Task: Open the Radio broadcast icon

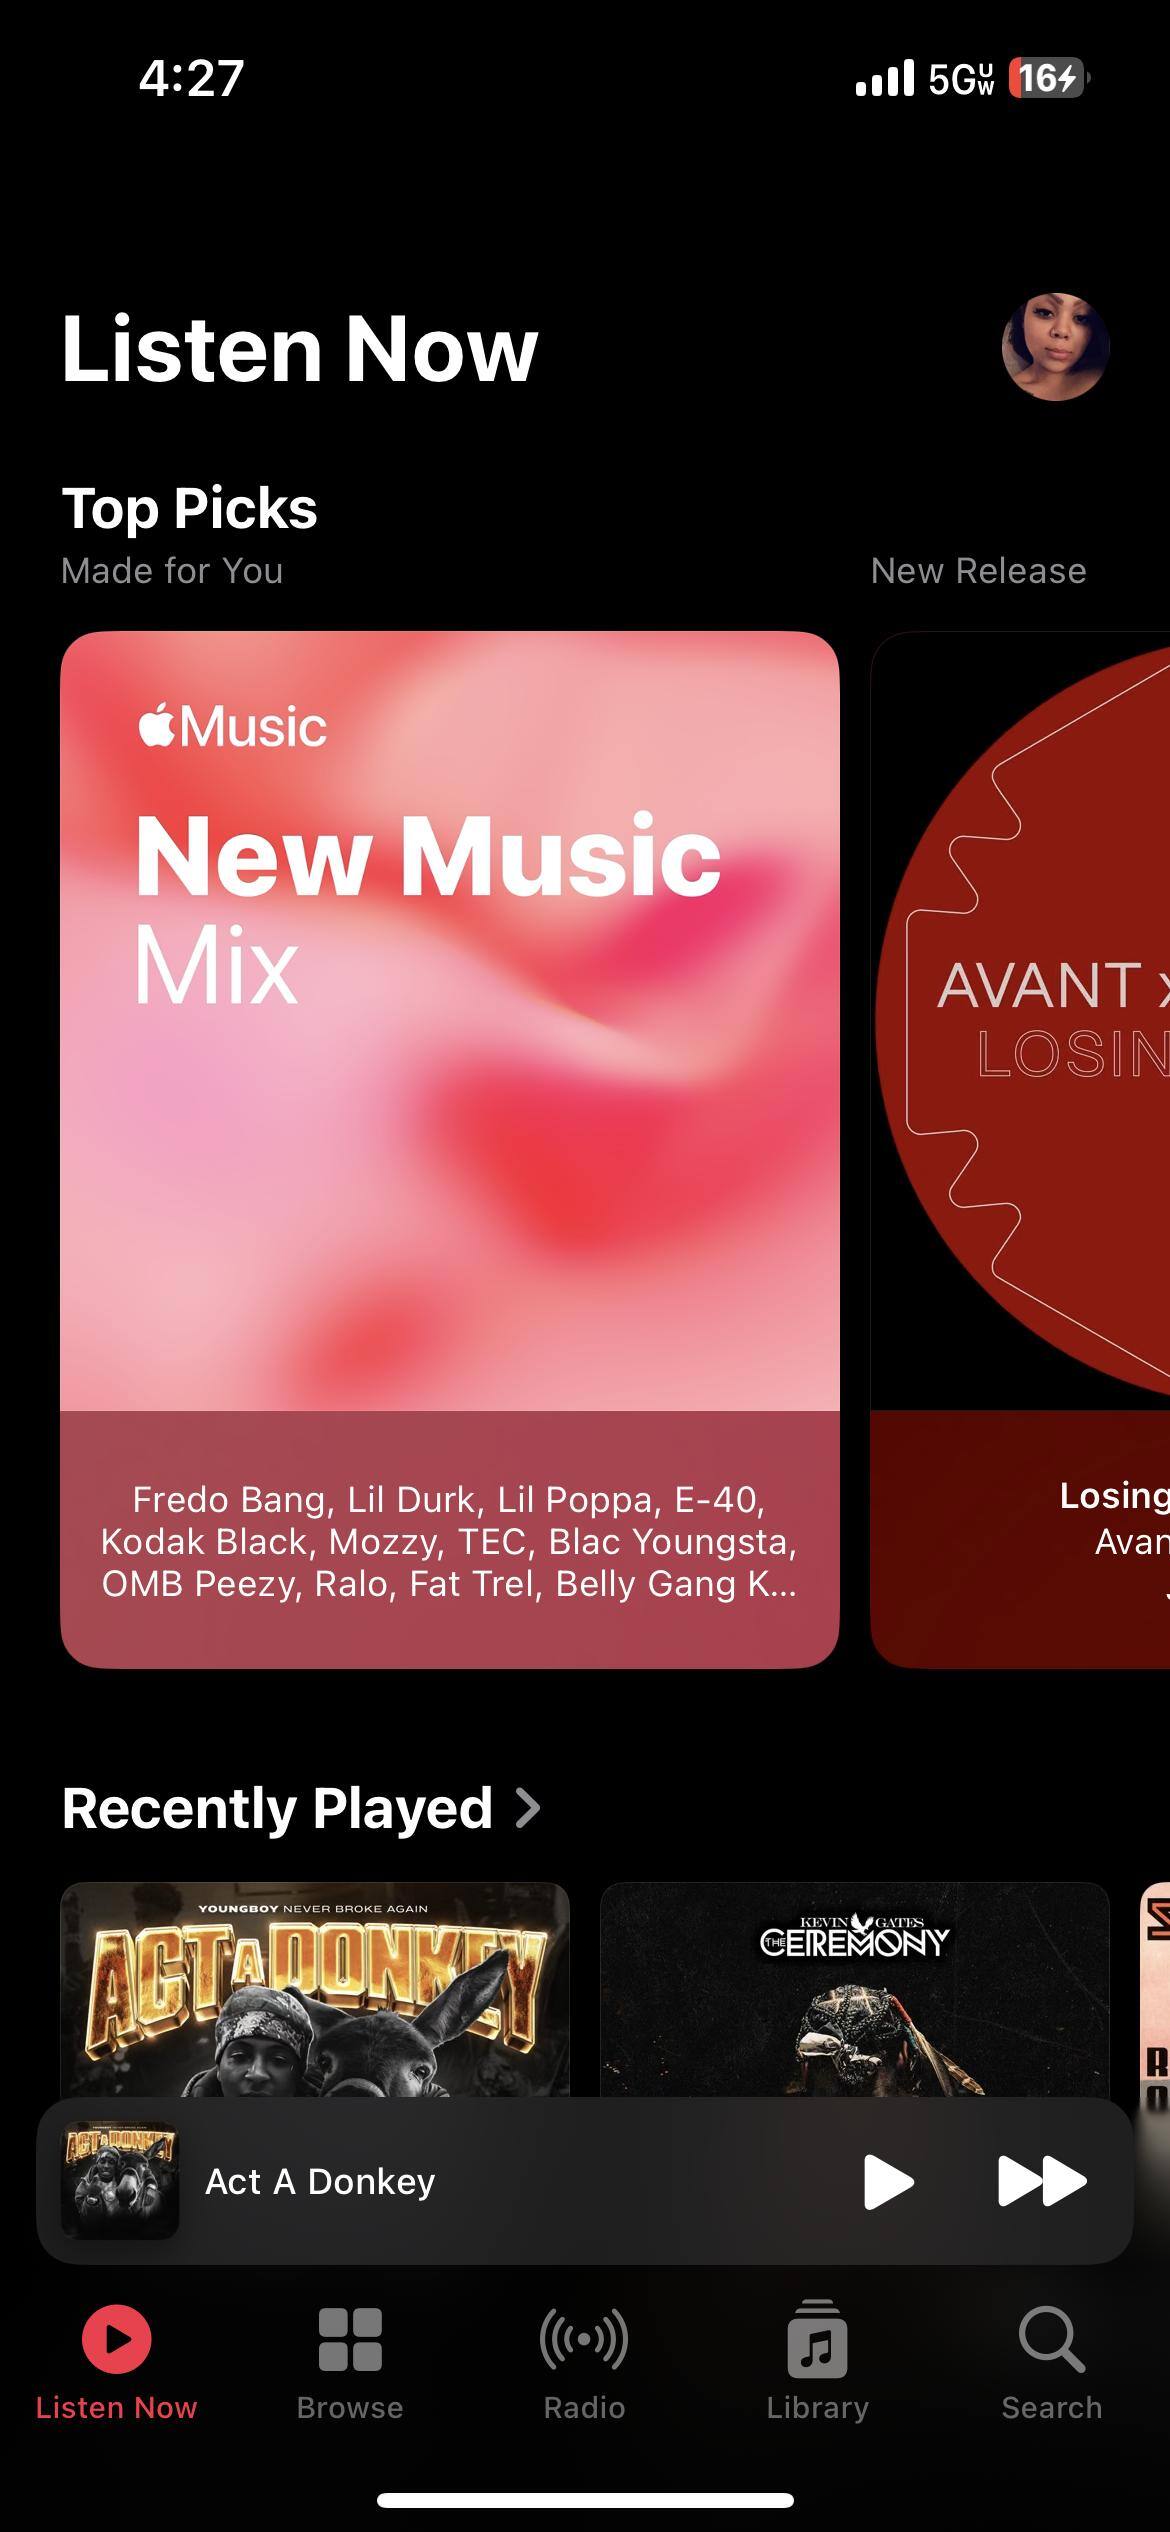Action: click(x=584, y=2340)
